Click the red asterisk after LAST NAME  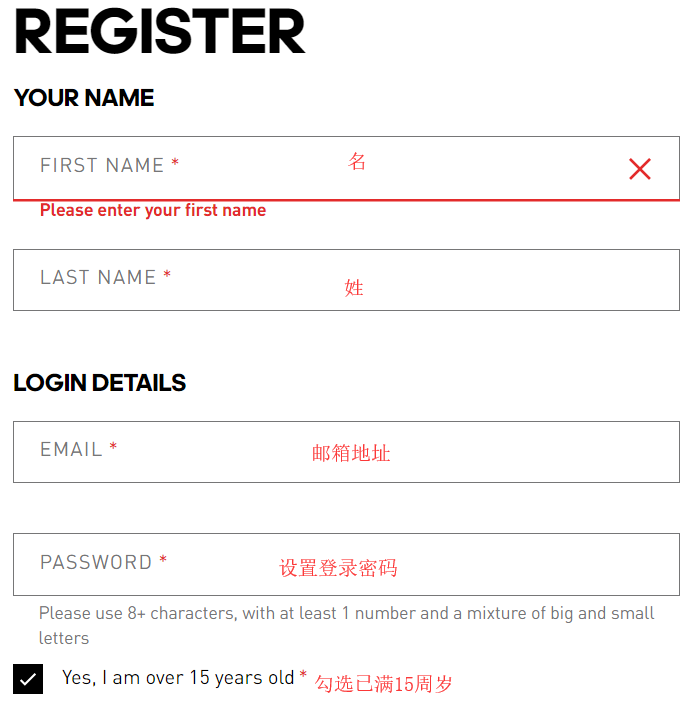(167, 276)
